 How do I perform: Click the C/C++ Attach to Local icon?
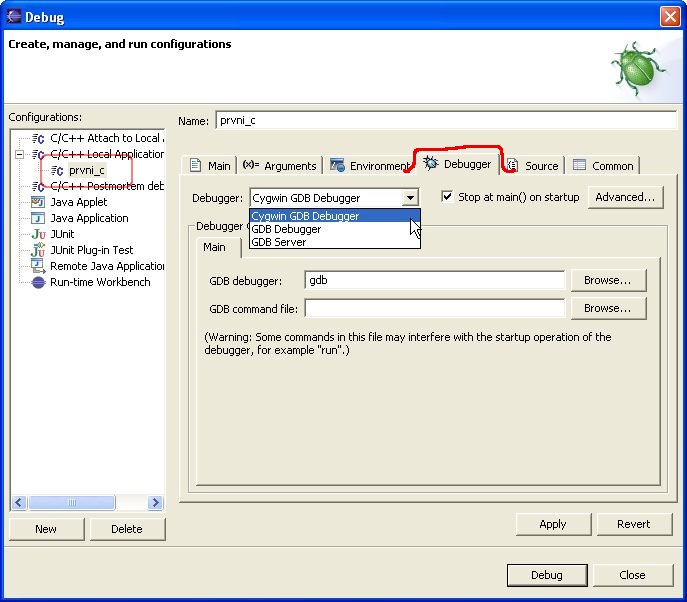[38, 138]
